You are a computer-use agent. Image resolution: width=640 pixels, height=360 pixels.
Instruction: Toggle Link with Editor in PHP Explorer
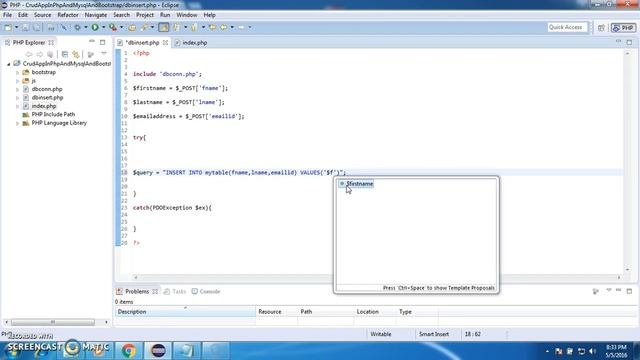(76, 54)
